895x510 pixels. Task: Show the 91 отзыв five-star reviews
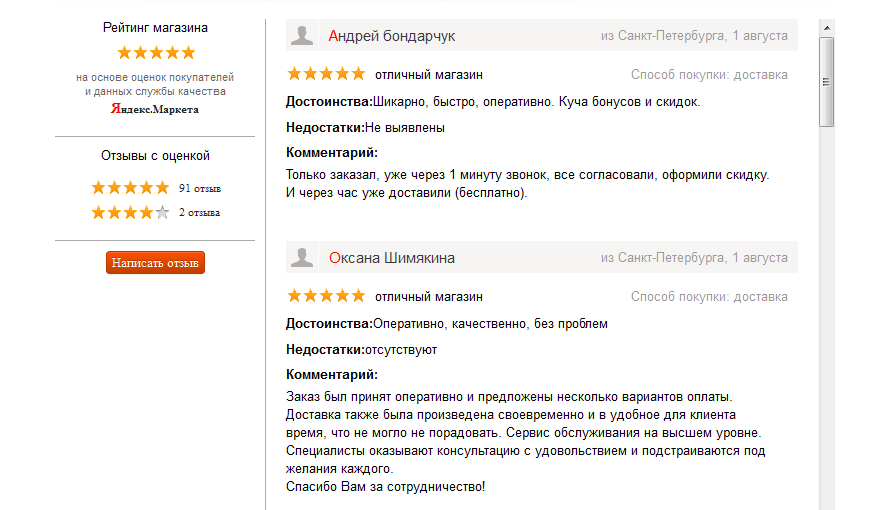point(200,188)
